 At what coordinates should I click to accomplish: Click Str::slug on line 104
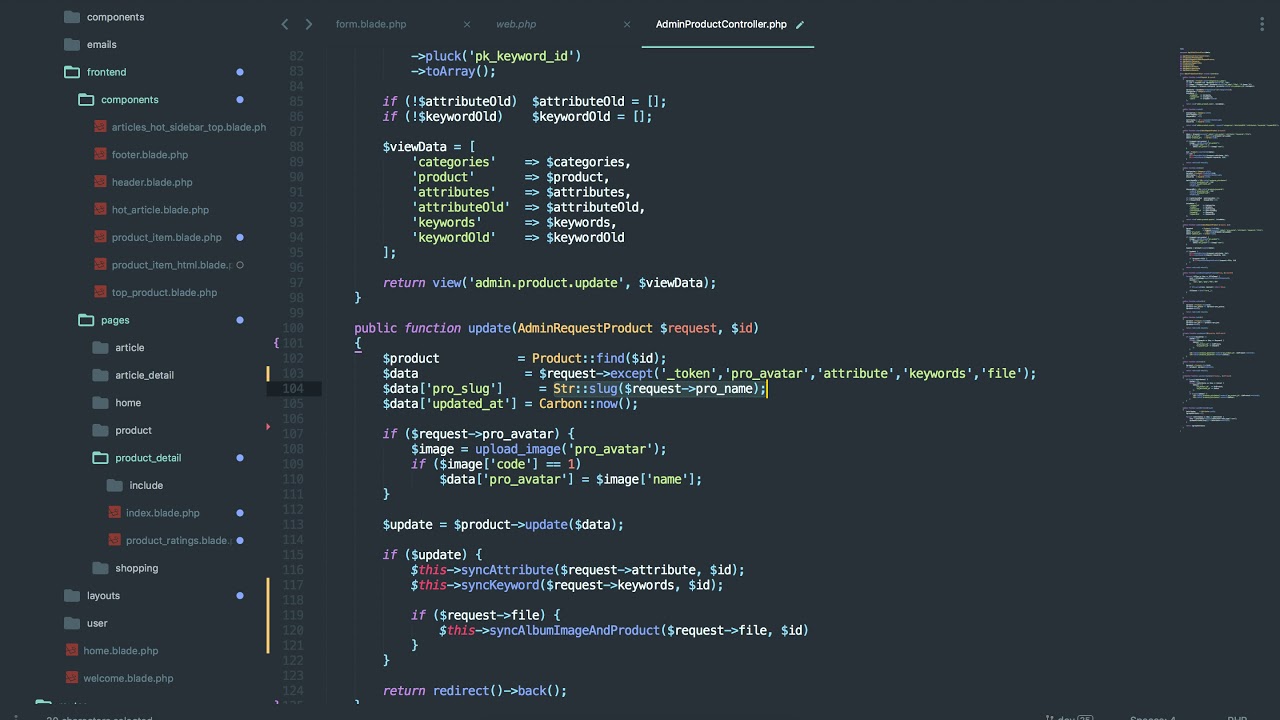tap(585, 388)
